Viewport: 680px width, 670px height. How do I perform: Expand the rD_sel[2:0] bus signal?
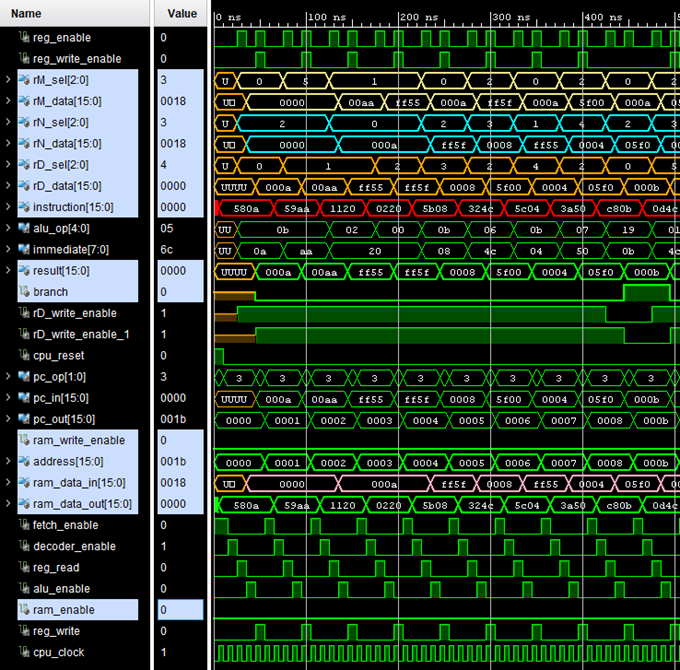click(8, 165)
